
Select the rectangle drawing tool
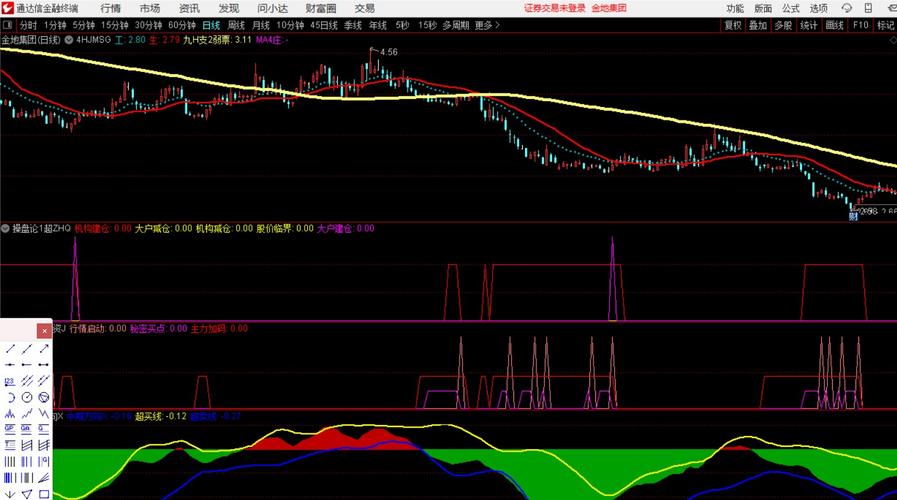(43, 494)
